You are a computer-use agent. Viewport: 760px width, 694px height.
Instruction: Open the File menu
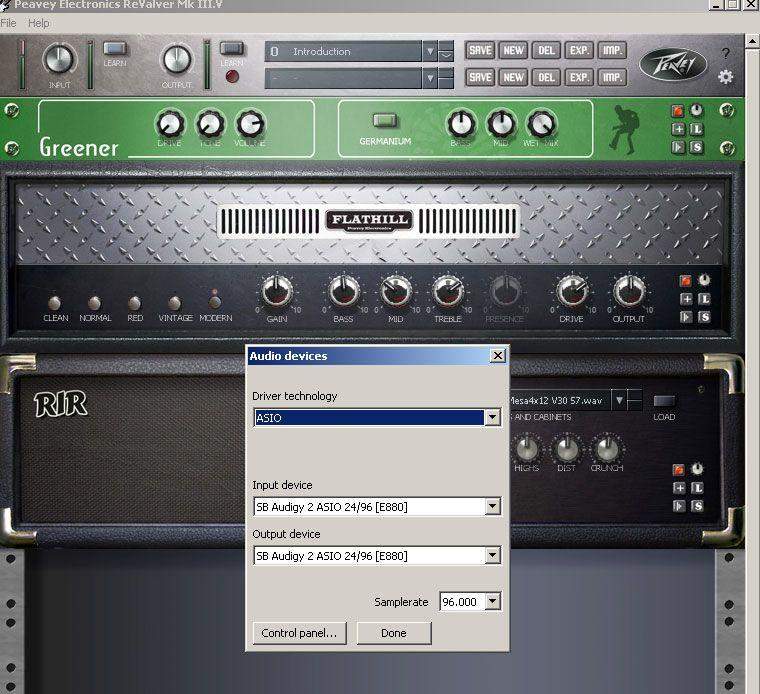point(8,23)
